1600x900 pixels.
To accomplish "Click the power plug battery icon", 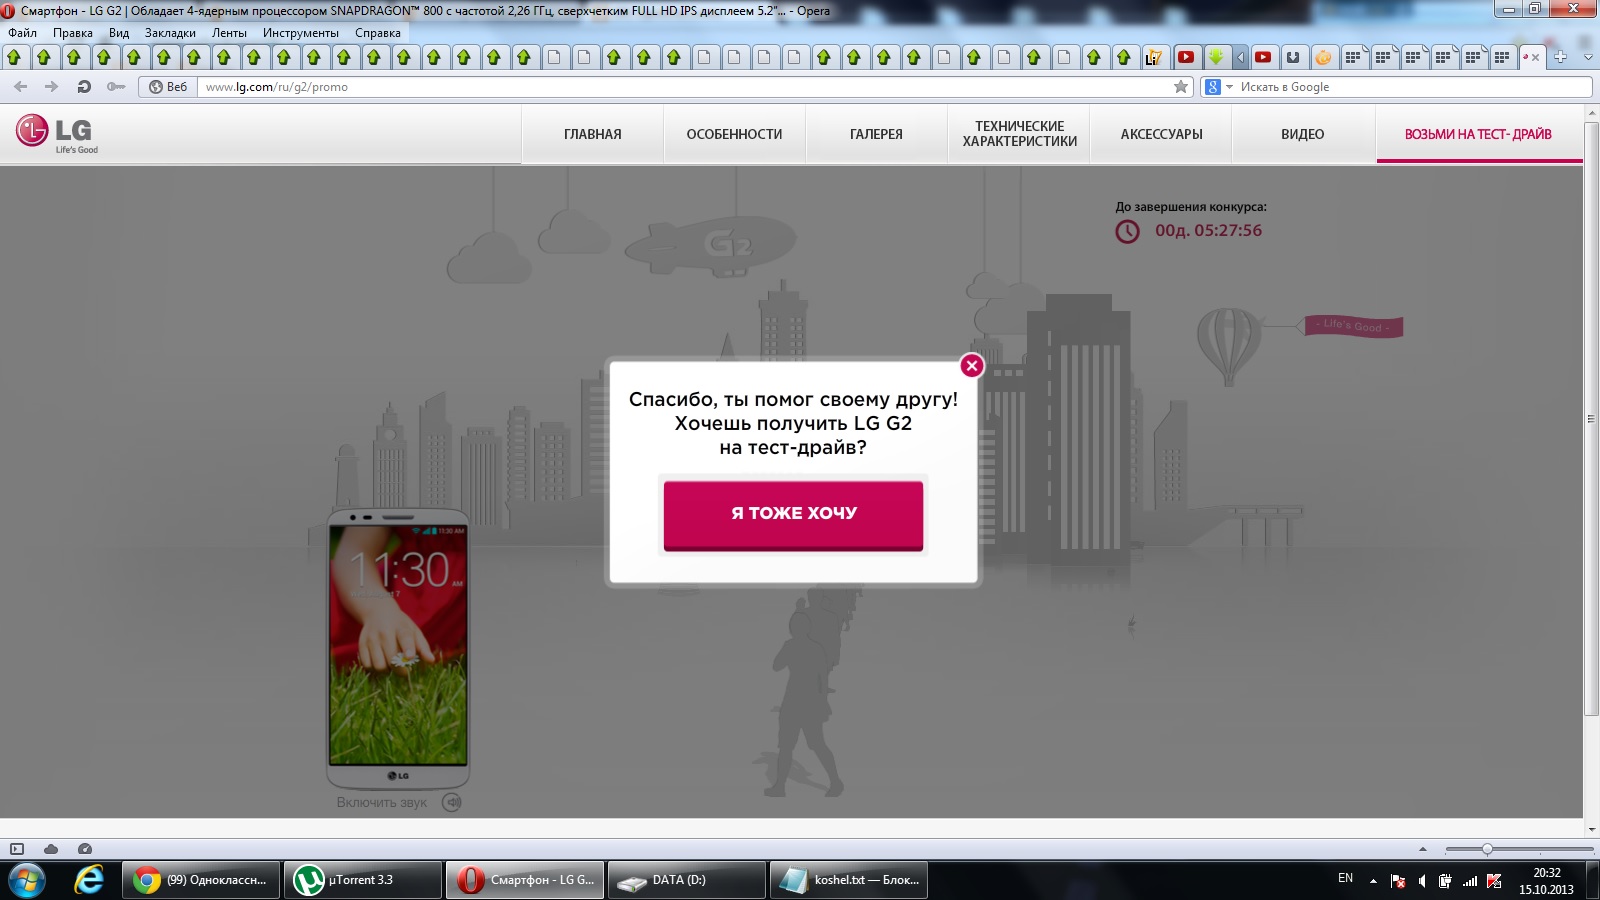I will tap(1445, 881).
